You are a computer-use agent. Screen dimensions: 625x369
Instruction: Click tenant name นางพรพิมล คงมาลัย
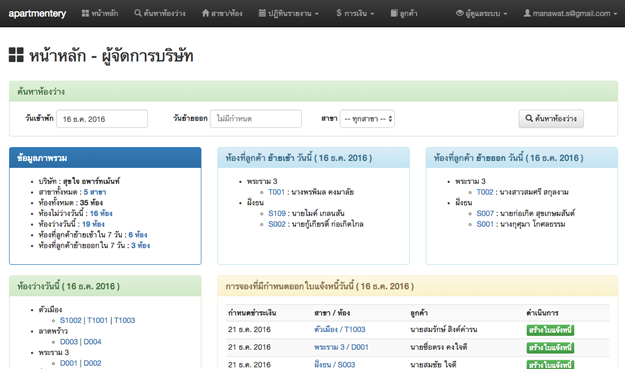pyautogui.click(x=322, y=192)
